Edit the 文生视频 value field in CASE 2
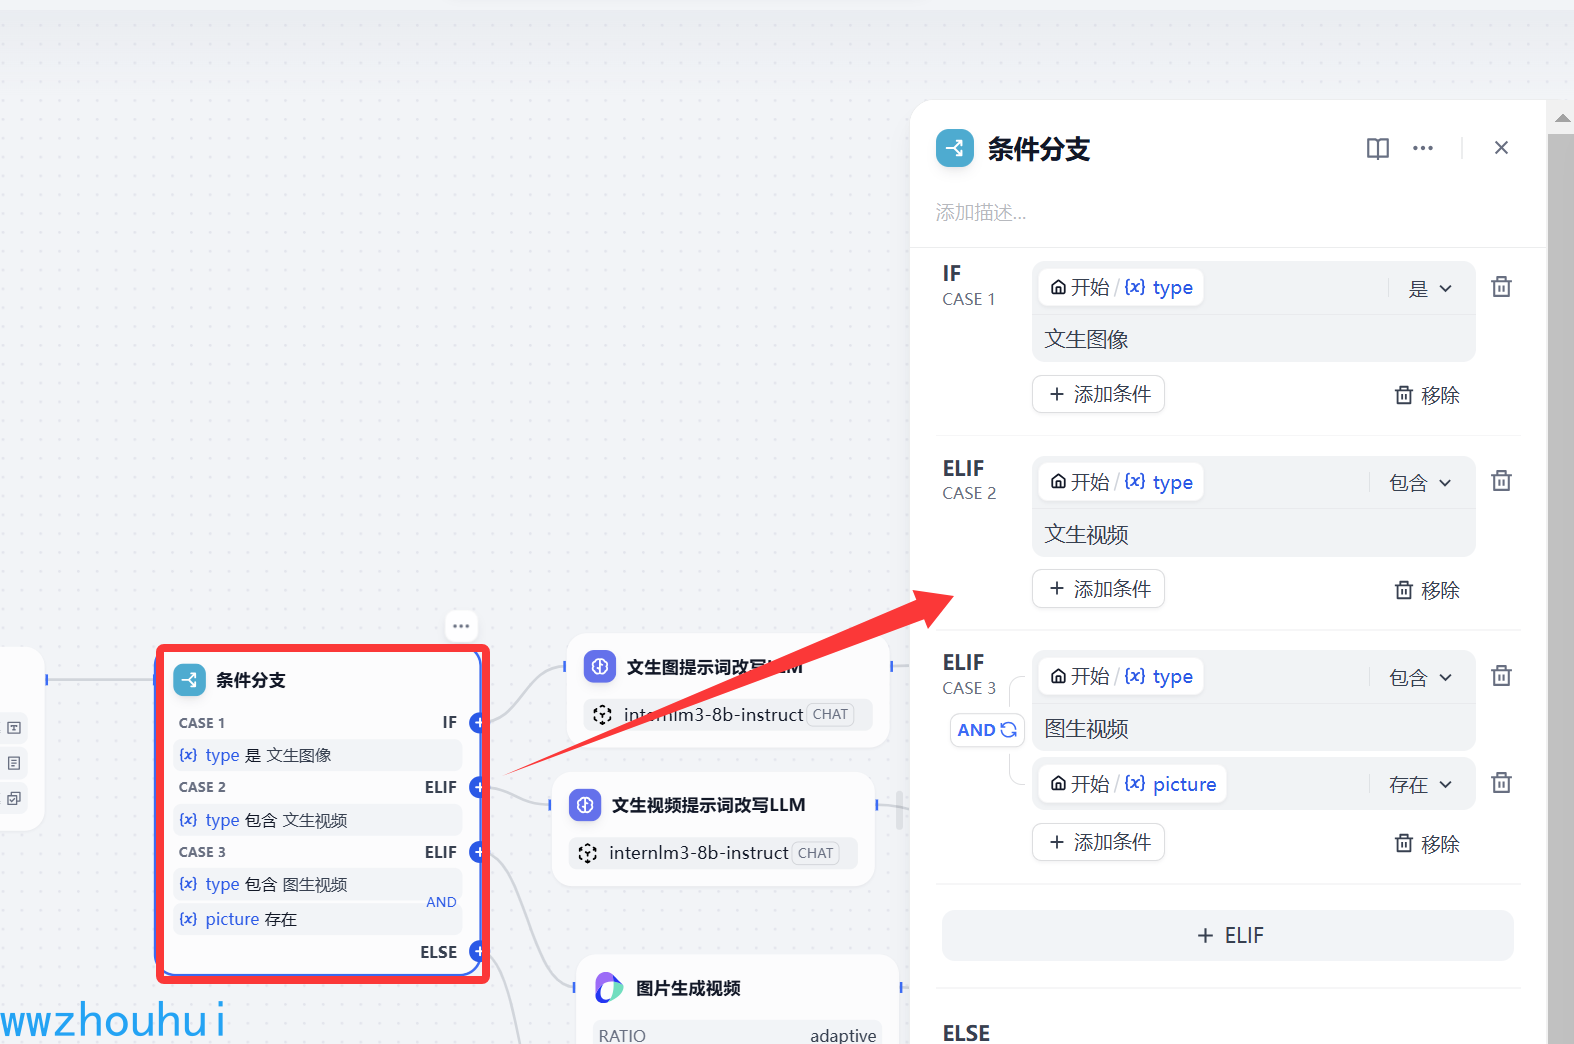Image resolution: width=1574 pixels, height=1044 pixels. pyautogui.click(x=1254, y=534)
